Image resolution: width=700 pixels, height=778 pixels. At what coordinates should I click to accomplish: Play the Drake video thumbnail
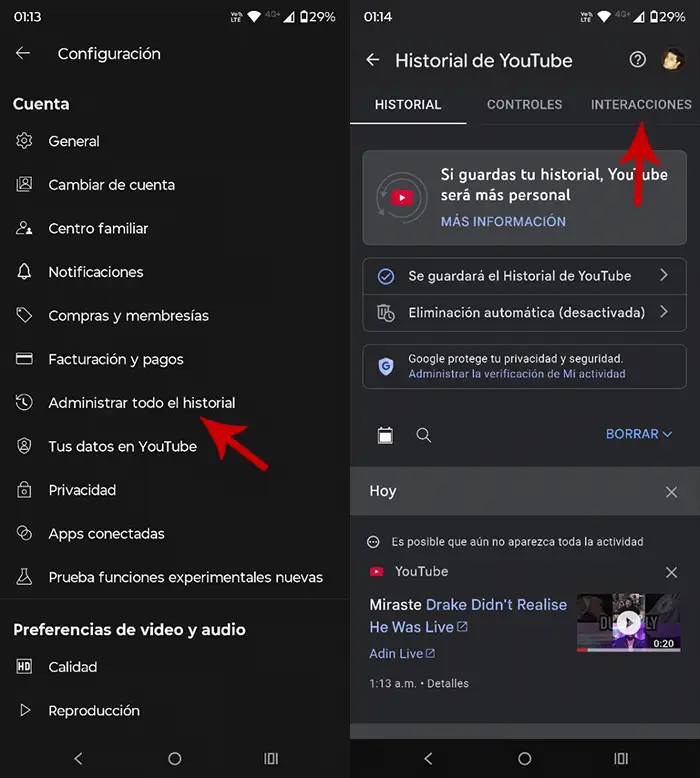[x=628, y=623]
